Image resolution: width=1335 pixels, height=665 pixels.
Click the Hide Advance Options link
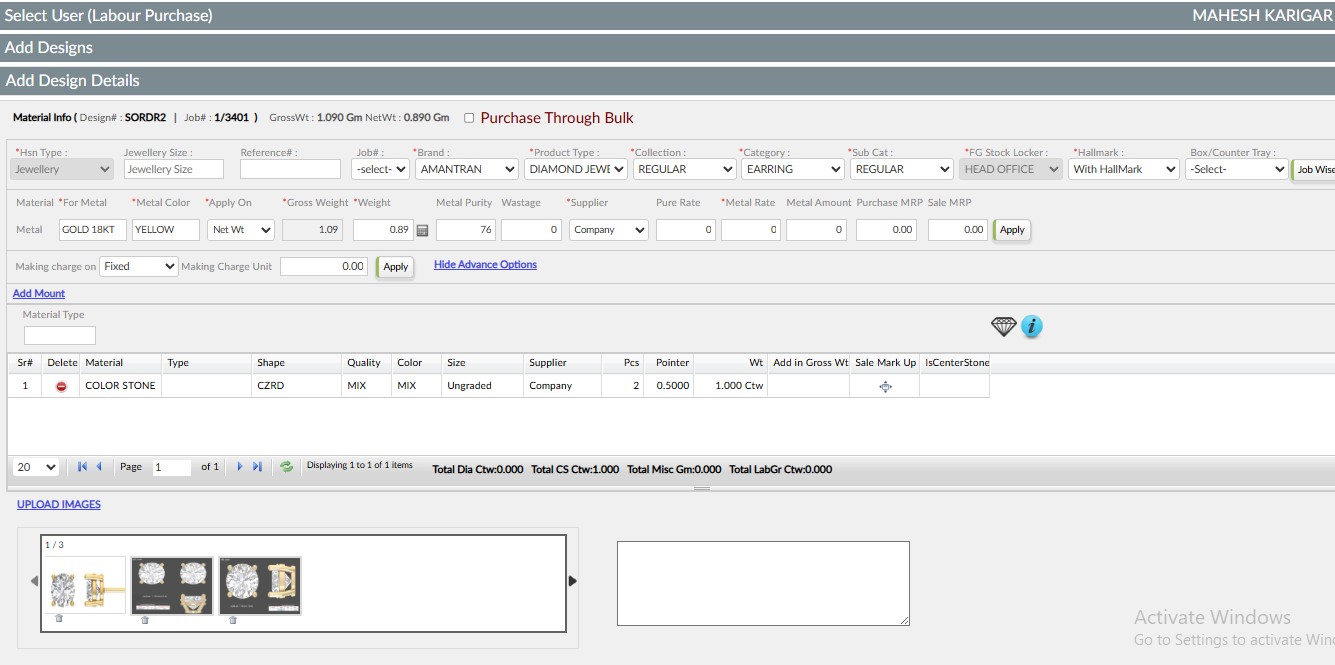[485, 265]
